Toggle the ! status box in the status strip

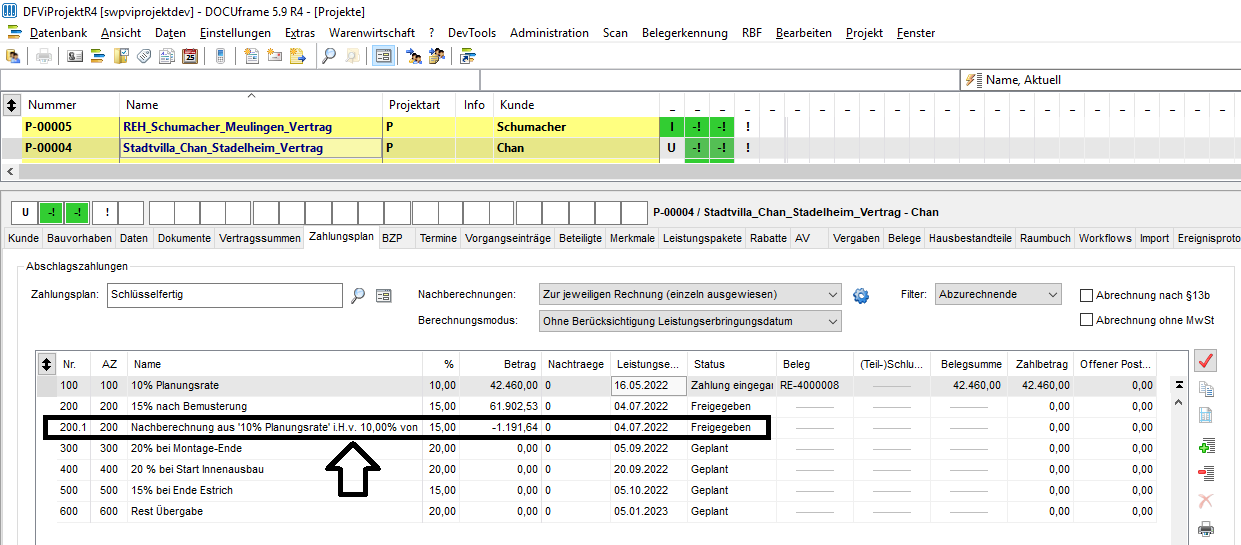pos(106,213)
